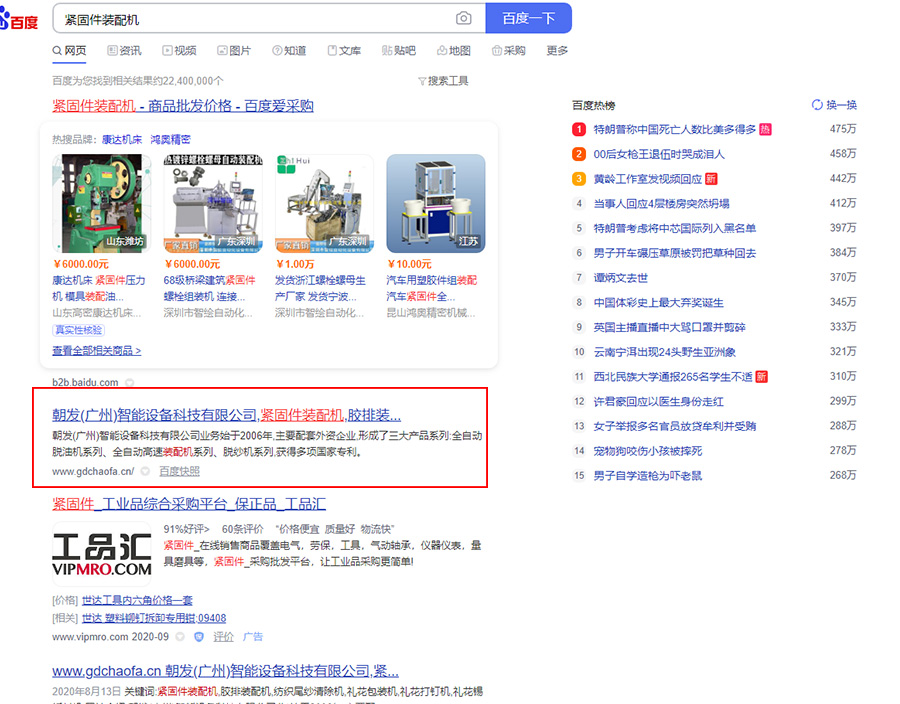Open 百度快照 cached page link
Viewport: 900px width, 704px height.
tap(180, 471)
